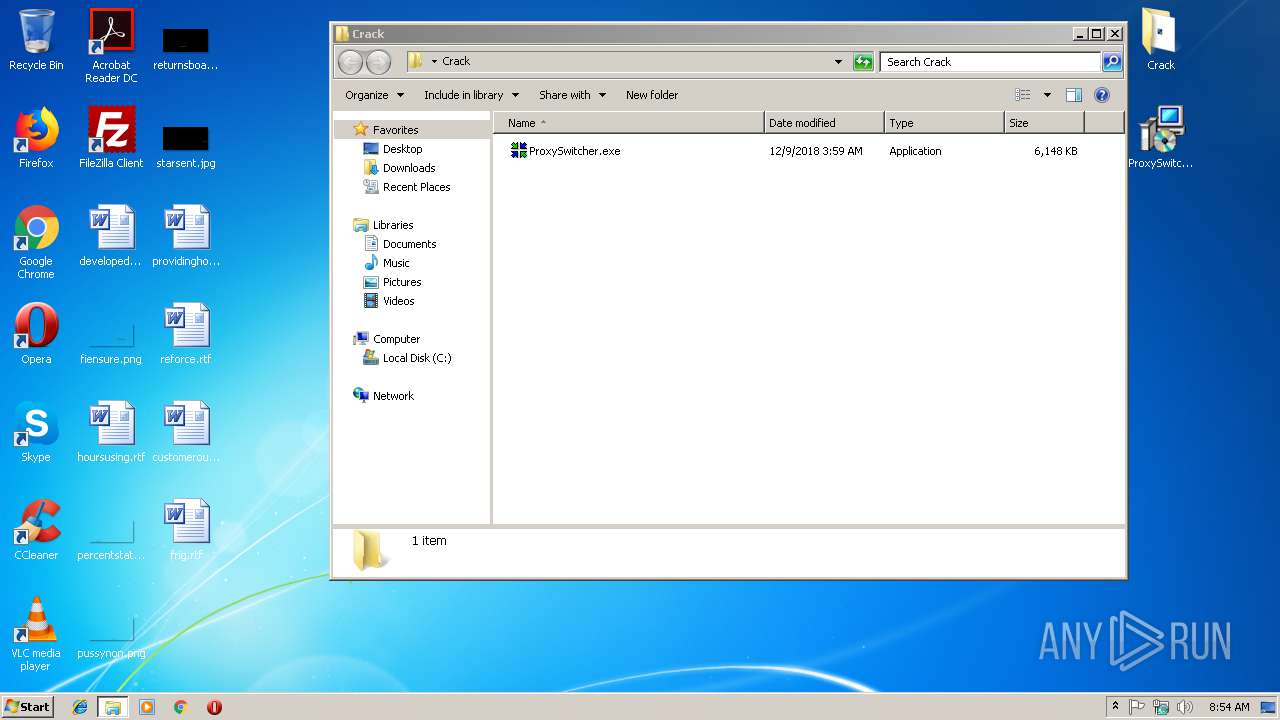
Task: Open the volume speaker tray icon
Action: coord(1185,707)
